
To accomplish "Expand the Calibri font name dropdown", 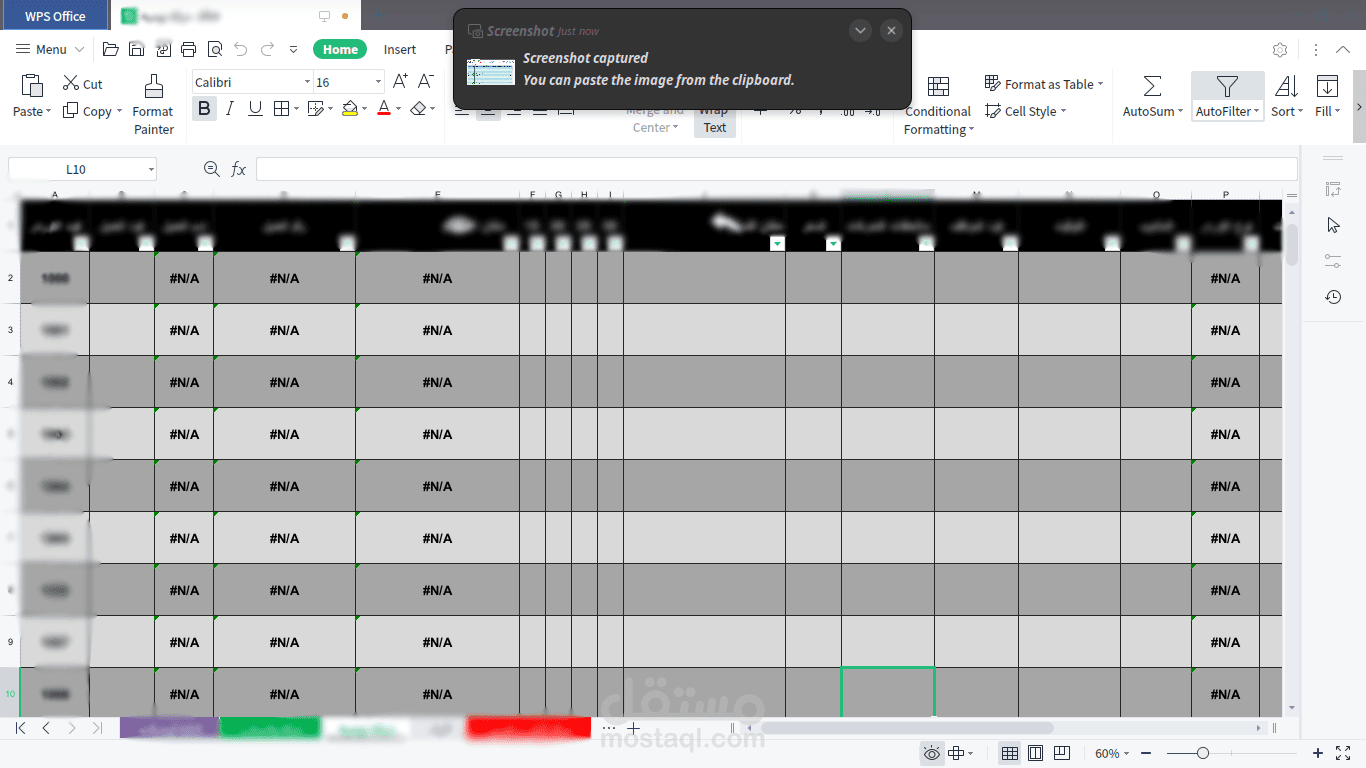I will pyautogui.click(x=307, y=82).
